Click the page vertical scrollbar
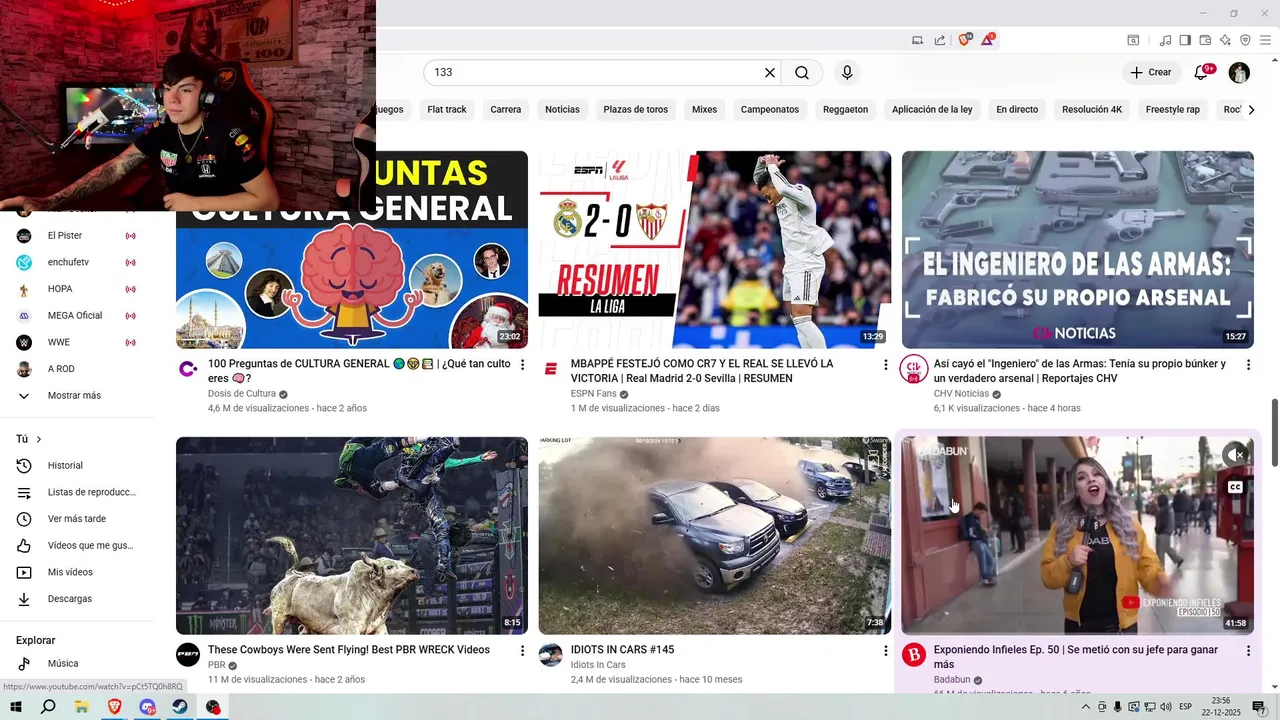The height and width of the screenshot is (720, 1280). 1274,432
